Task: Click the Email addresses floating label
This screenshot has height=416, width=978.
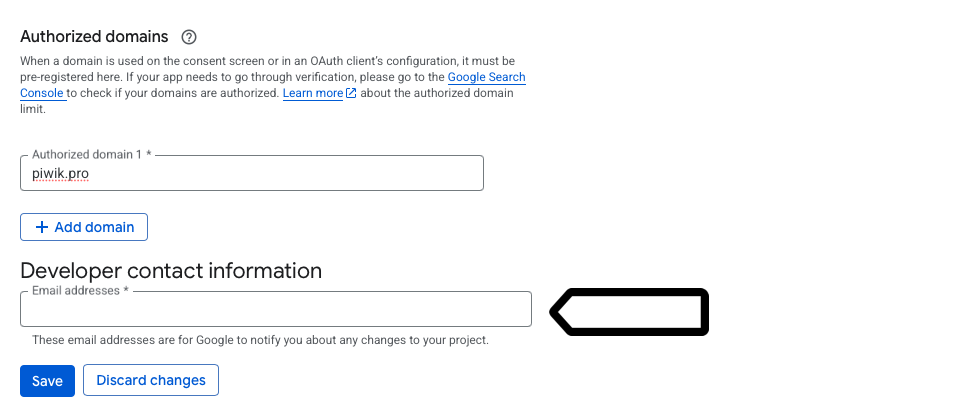Action: (x=80, y=290)
